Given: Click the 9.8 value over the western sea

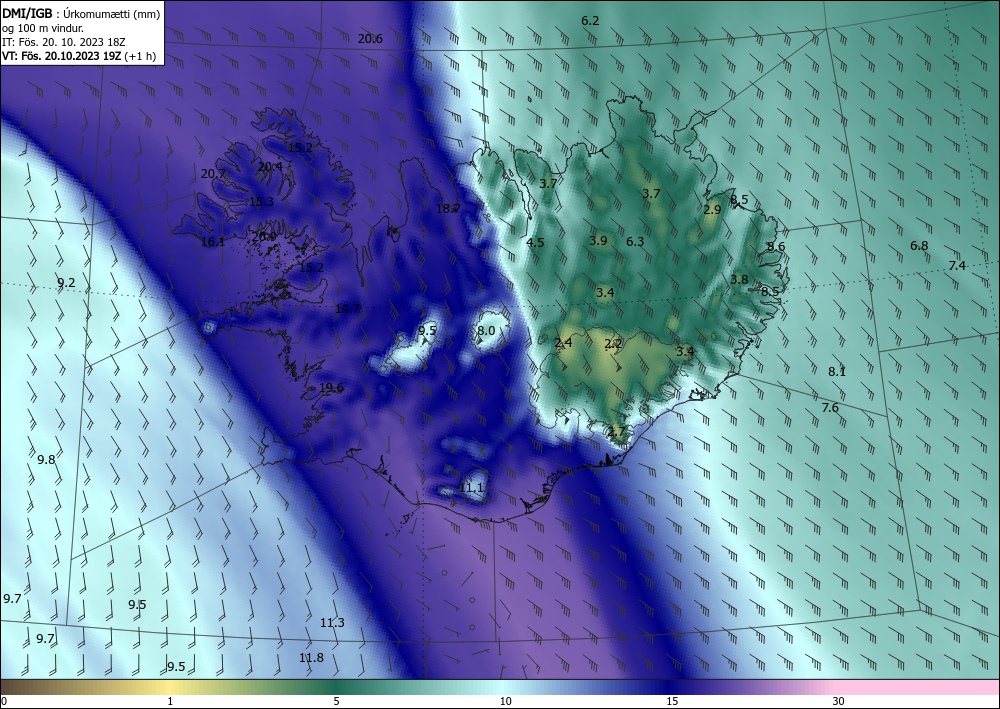Looking at the screenshot, I should pos(46,459).
